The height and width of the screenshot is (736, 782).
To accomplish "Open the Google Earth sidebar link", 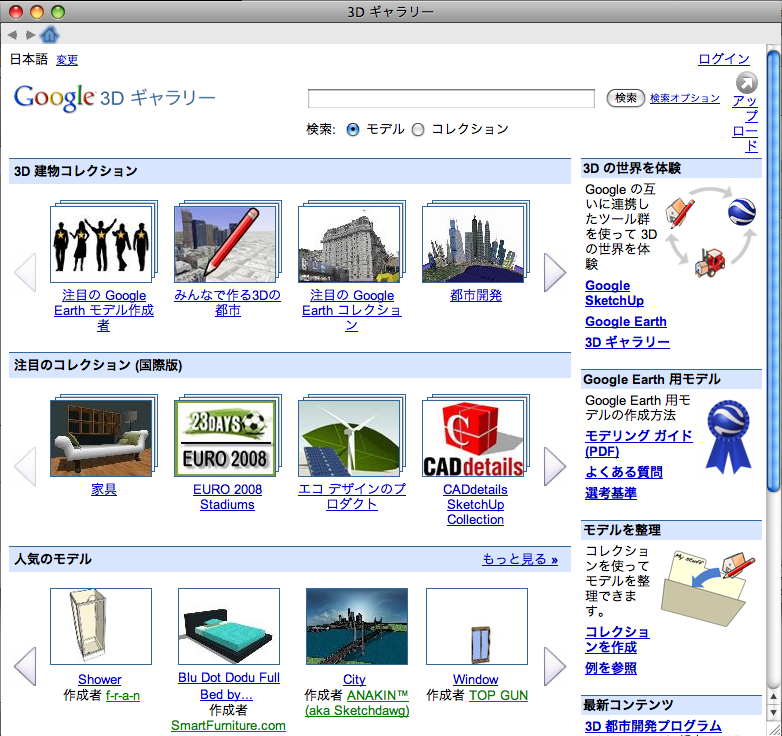I will pos(626,322).
